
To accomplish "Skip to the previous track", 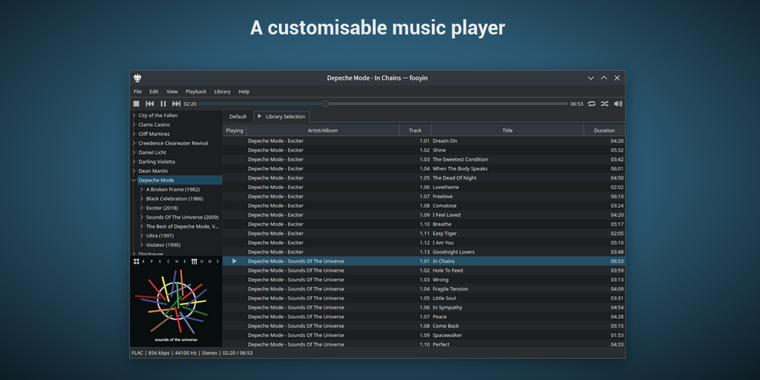I will tap(150, 104).
